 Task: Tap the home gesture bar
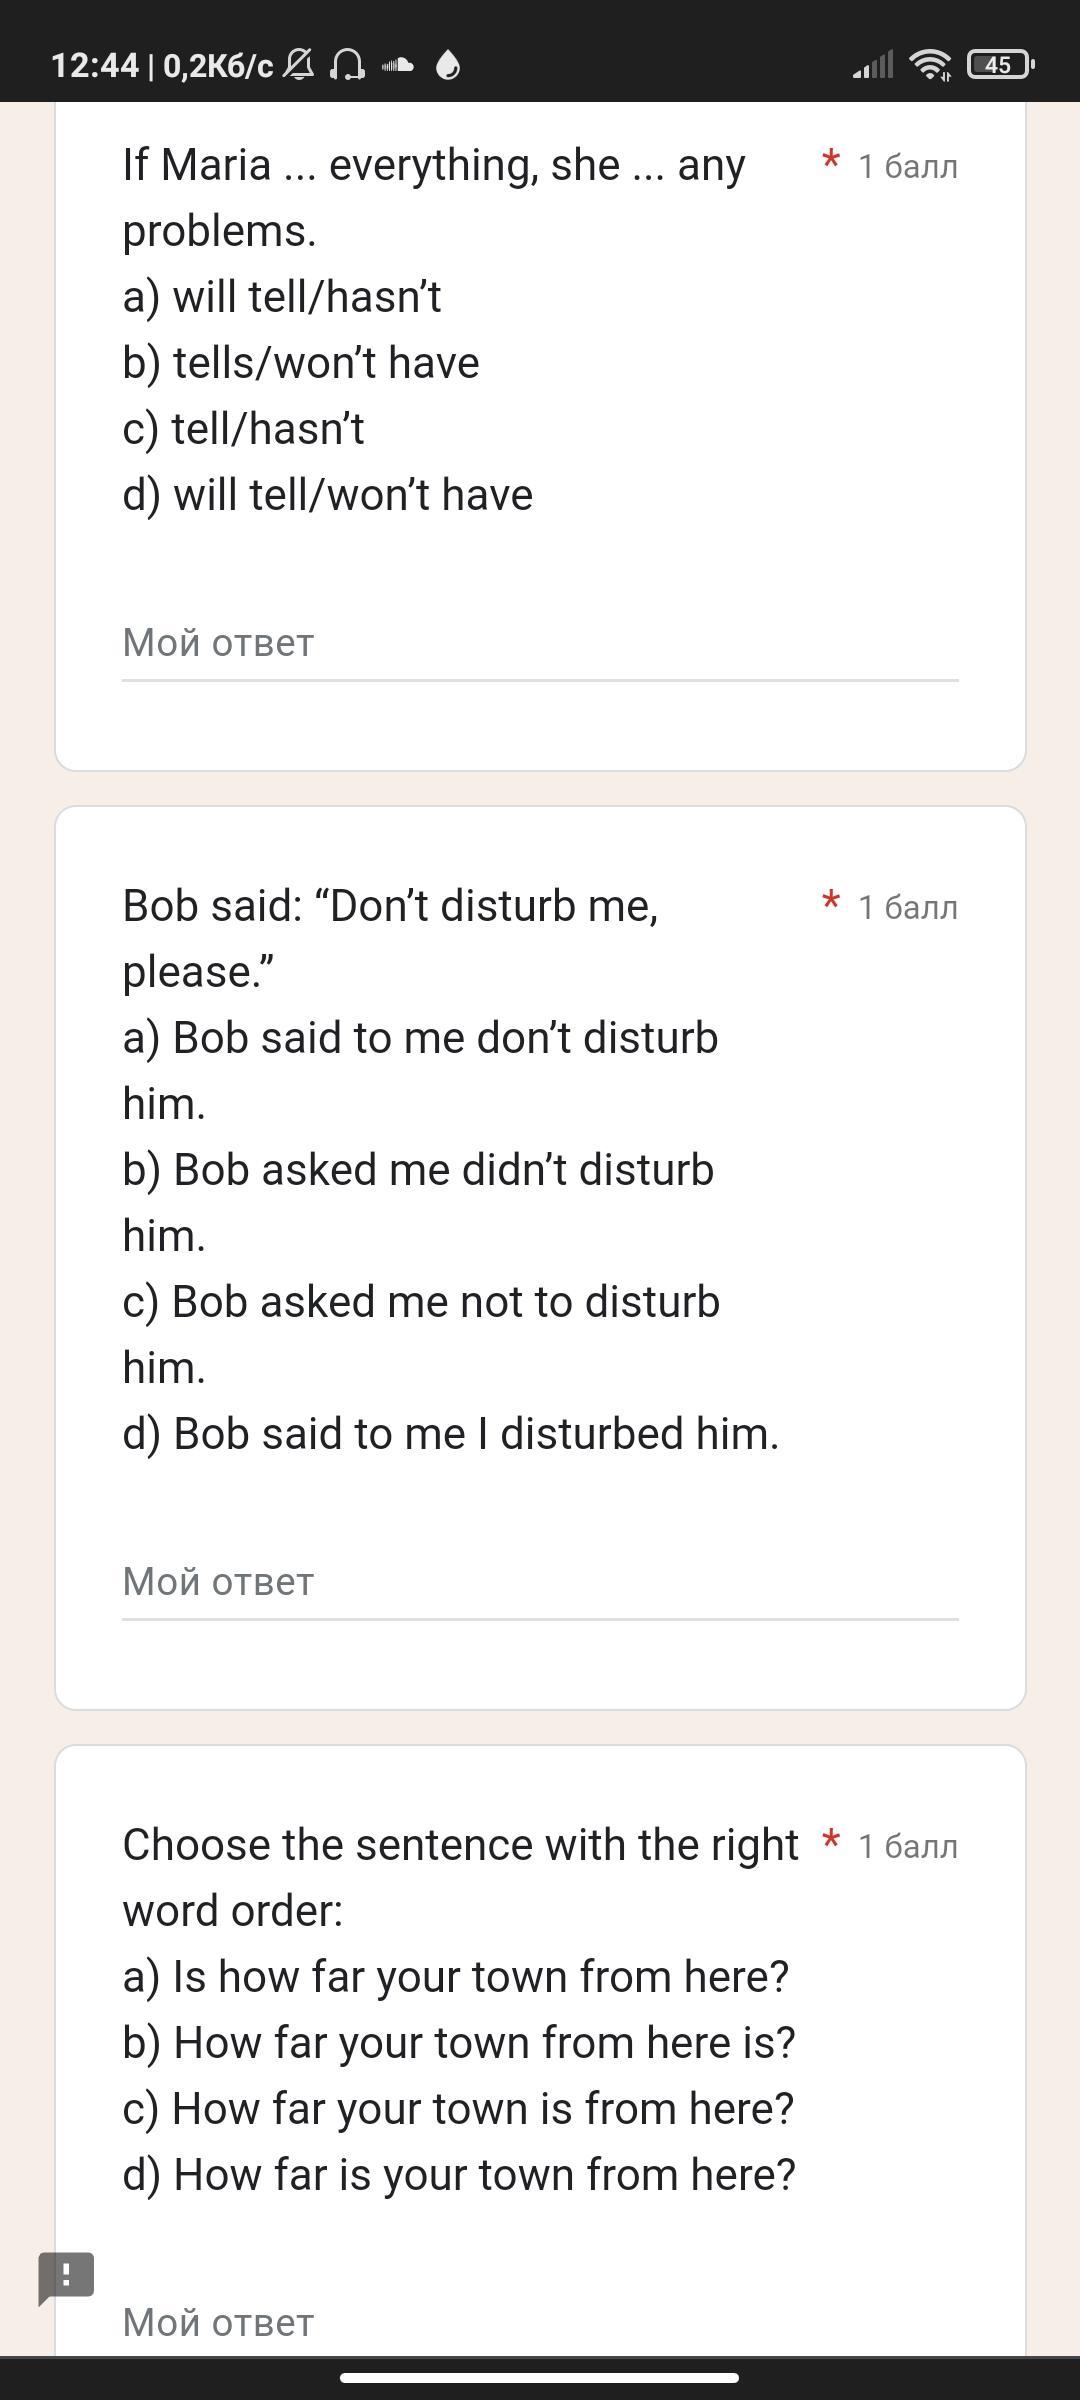tap(540, 2377)
